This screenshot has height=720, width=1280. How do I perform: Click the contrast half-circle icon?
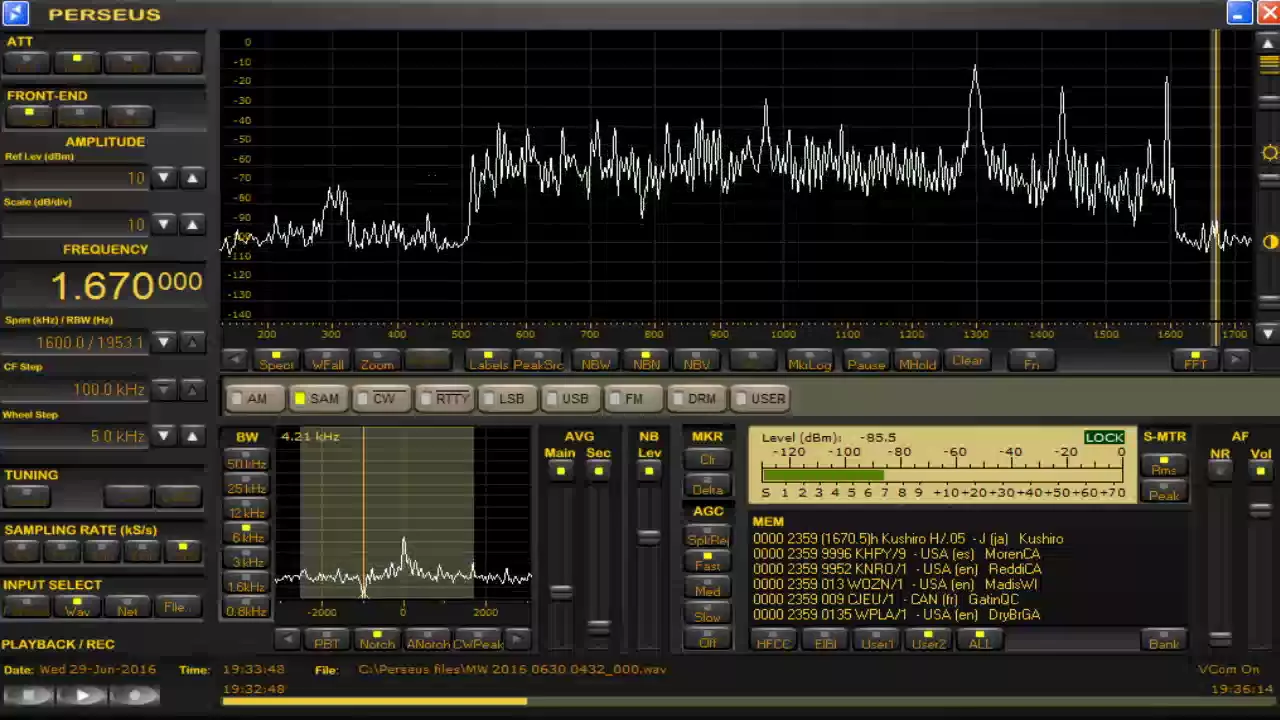tap(1270, 242)
